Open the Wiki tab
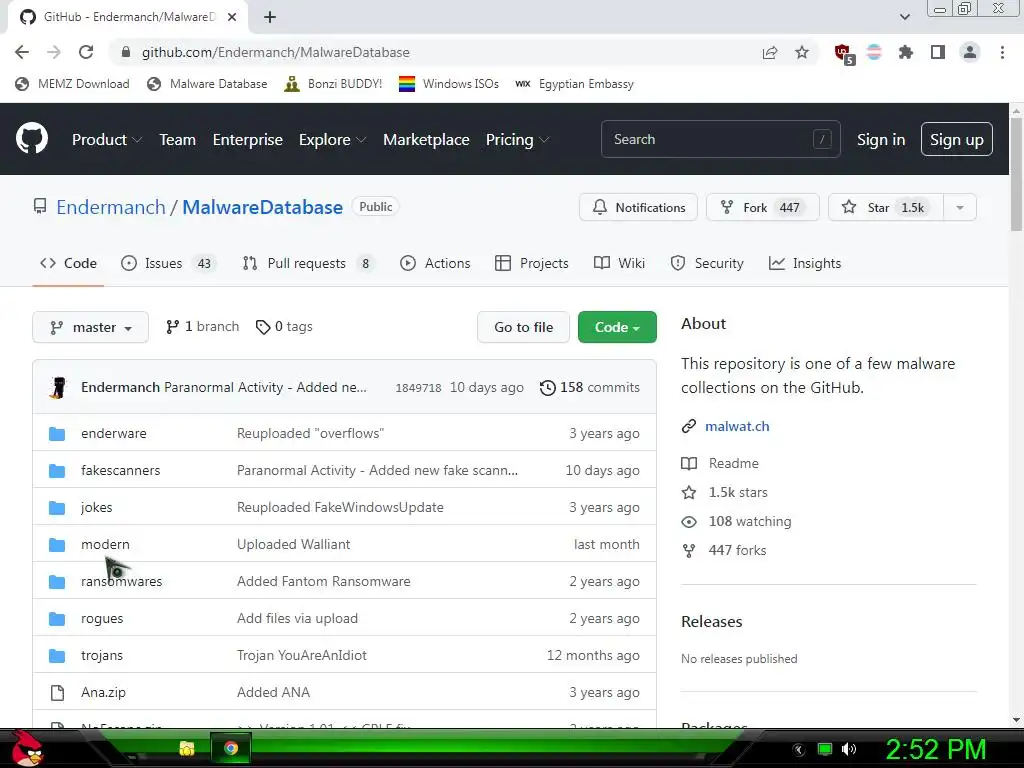This screenshot has height=768, width=1024. [619, 263]
